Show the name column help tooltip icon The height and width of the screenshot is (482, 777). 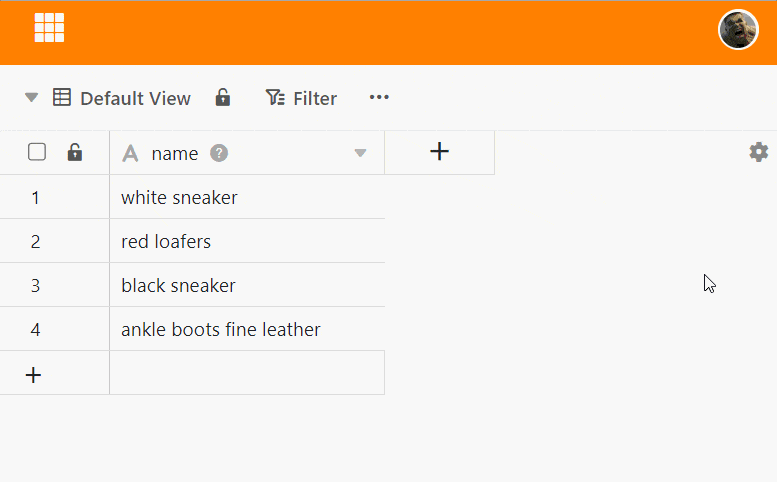click(219, 153)
